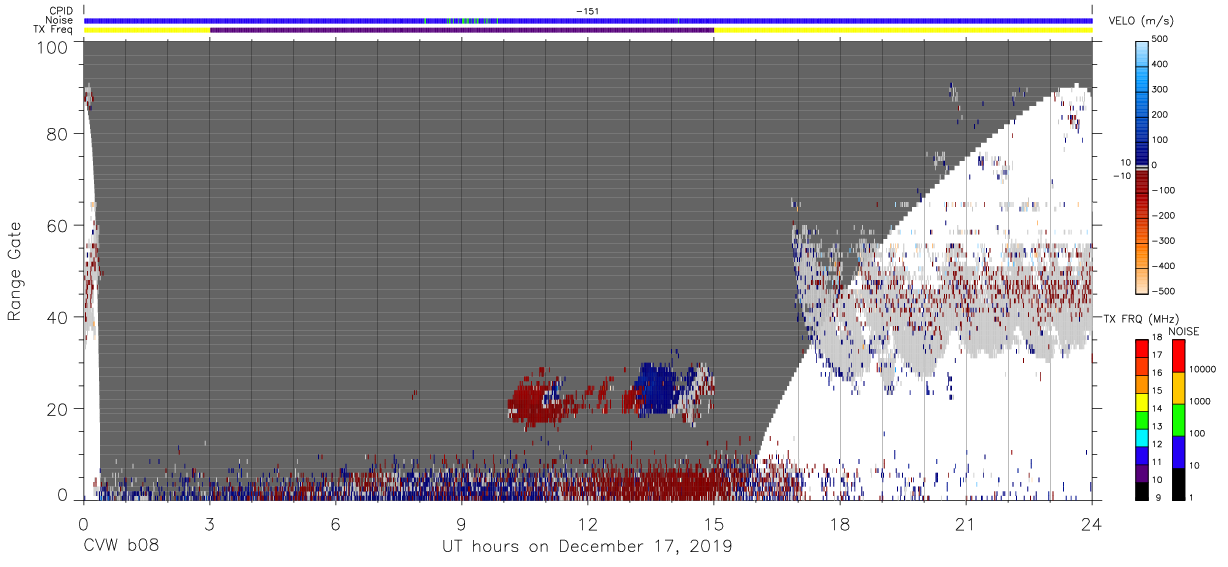The image size is (1228, 567).
Task: Click the UT hours on December 17, 2019 title
Action: [587, 547]
